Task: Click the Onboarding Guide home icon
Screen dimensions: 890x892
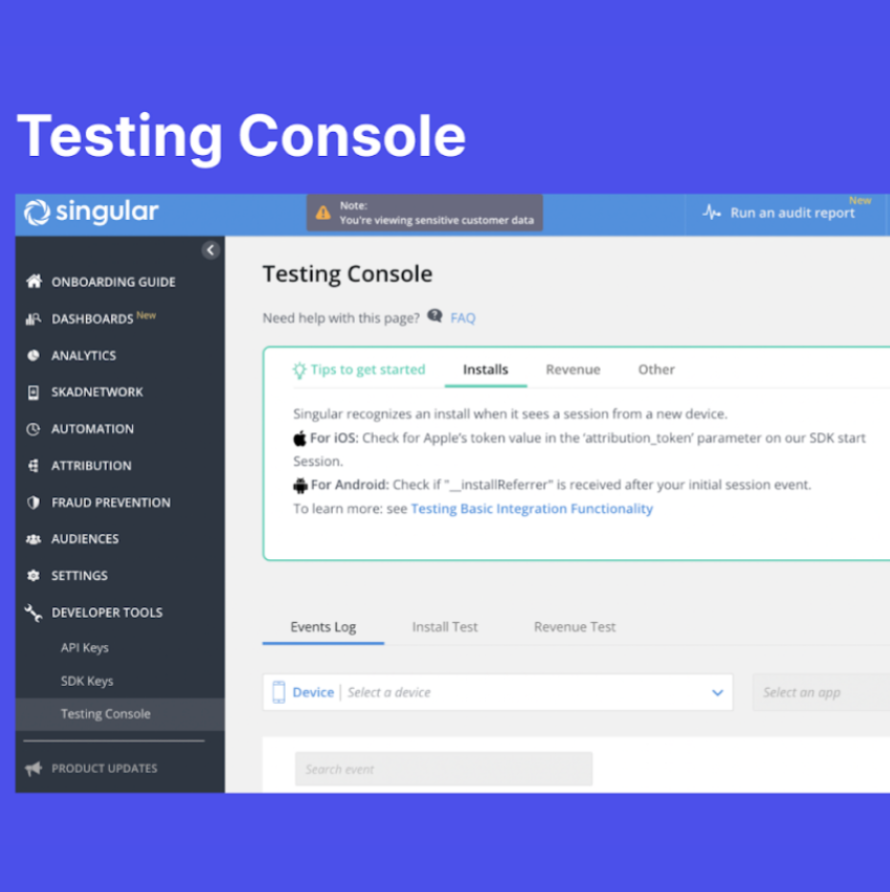Action: coord(34,281)
